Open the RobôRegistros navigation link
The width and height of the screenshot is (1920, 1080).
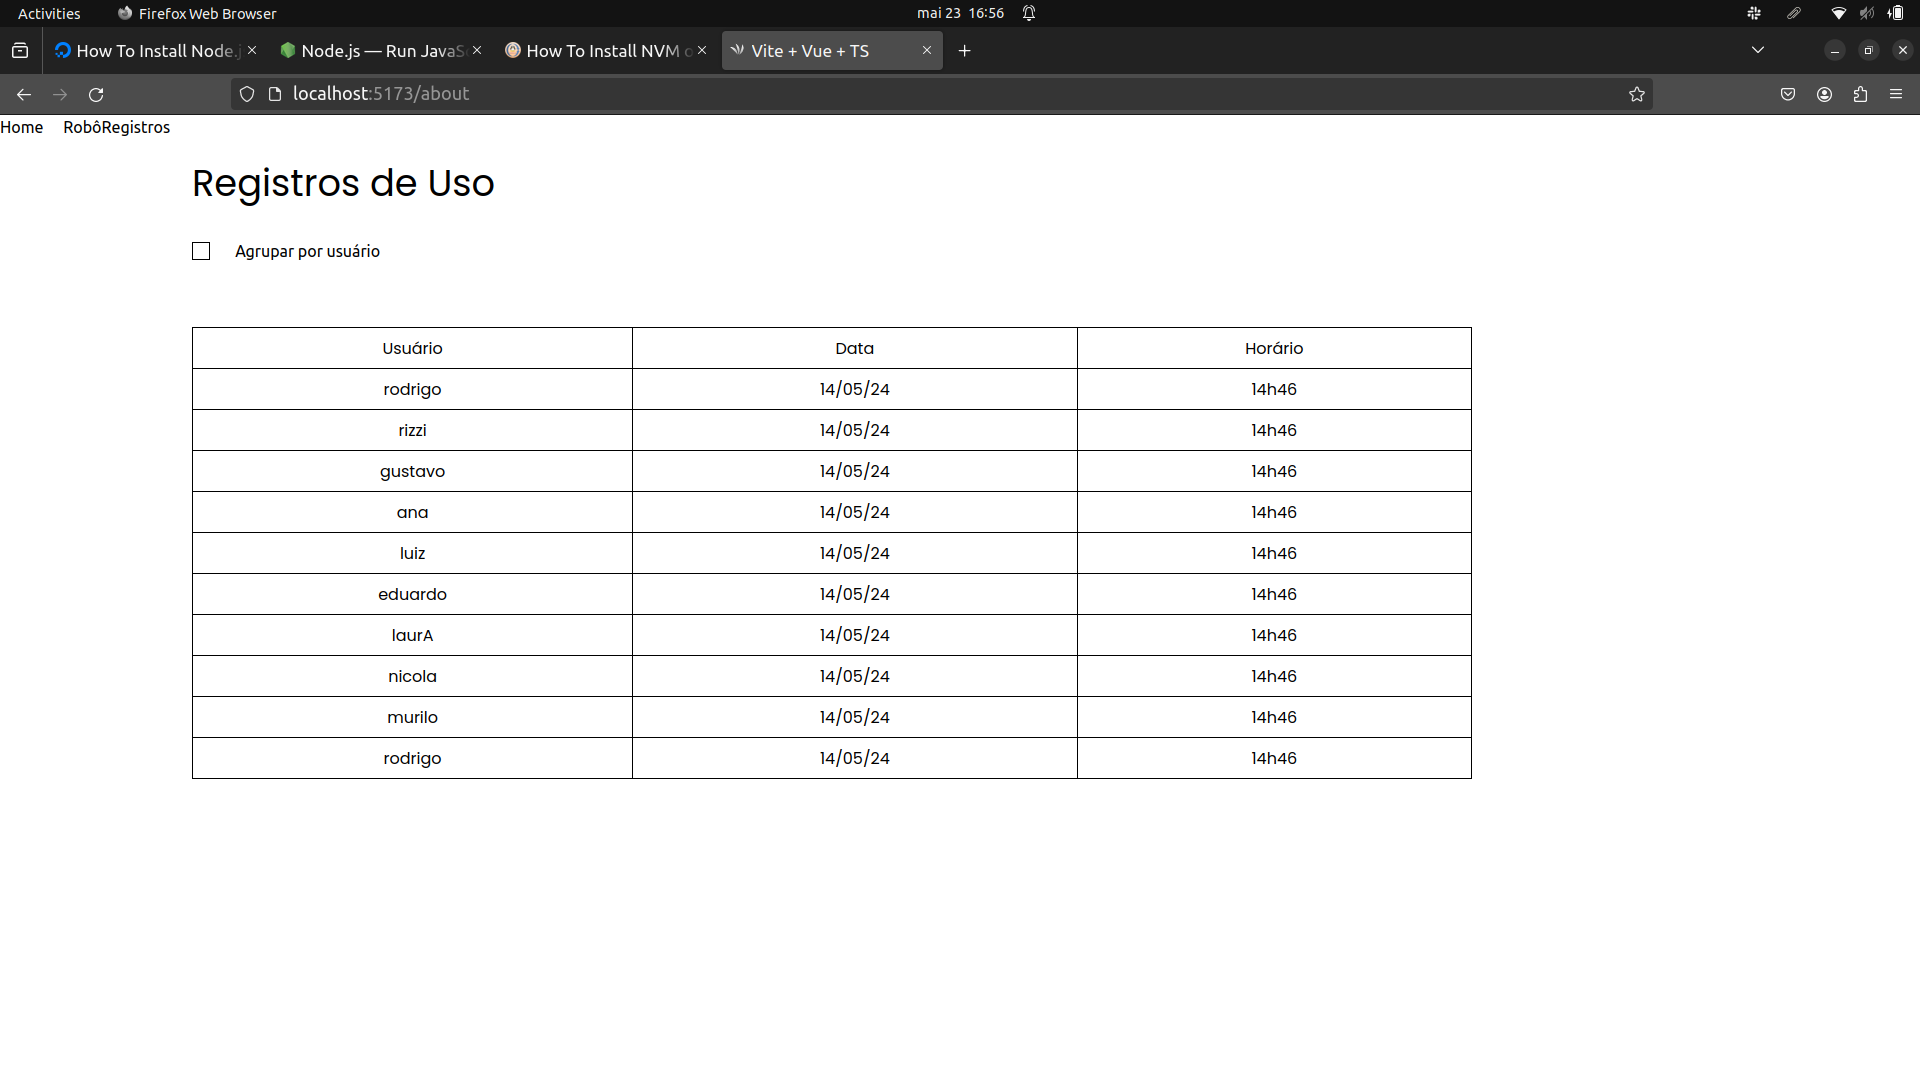point(117,127)
